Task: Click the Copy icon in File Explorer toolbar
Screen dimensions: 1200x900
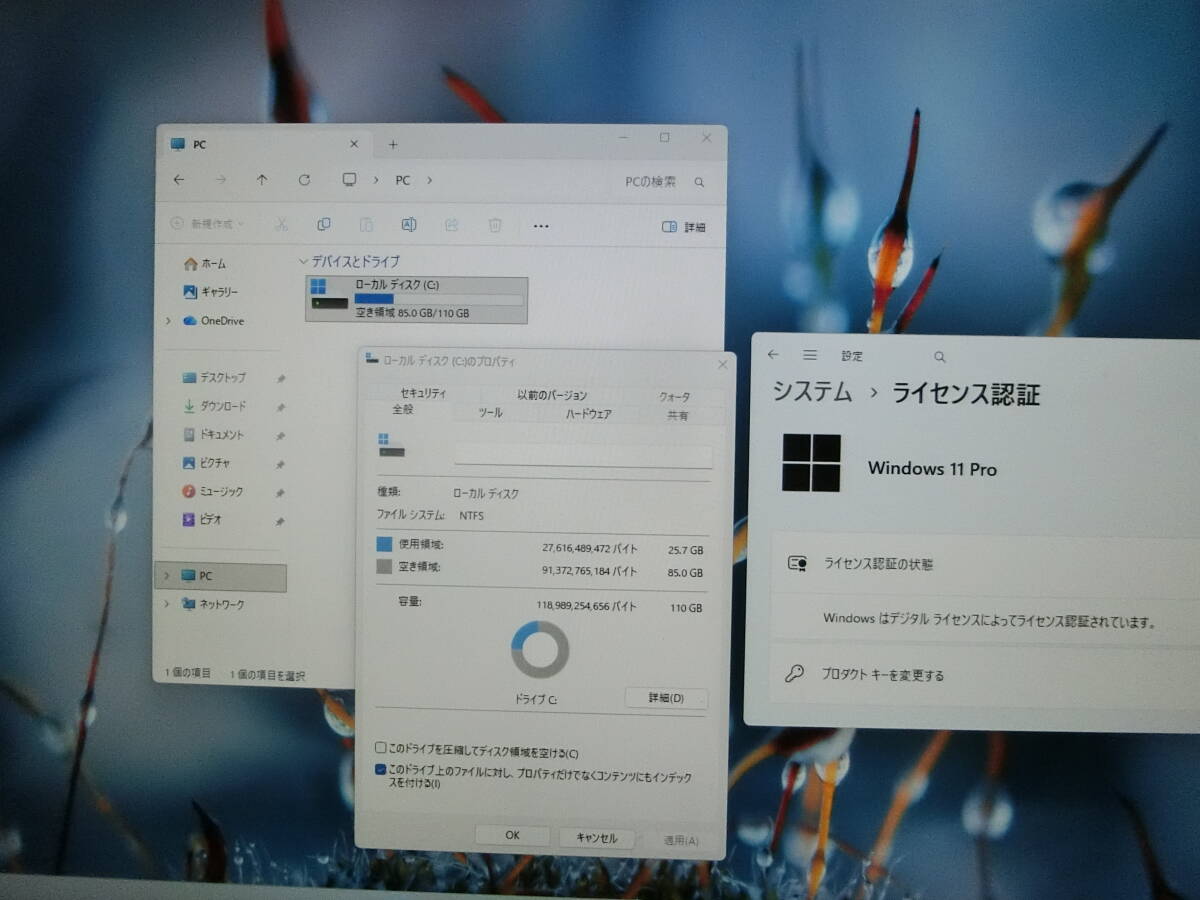Action: 323,224
